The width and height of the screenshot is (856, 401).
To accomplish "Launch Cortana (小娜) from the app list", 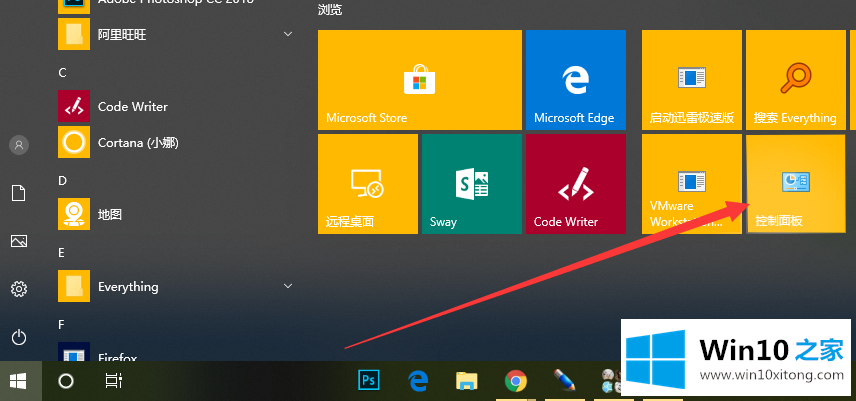I will point(177,142).
